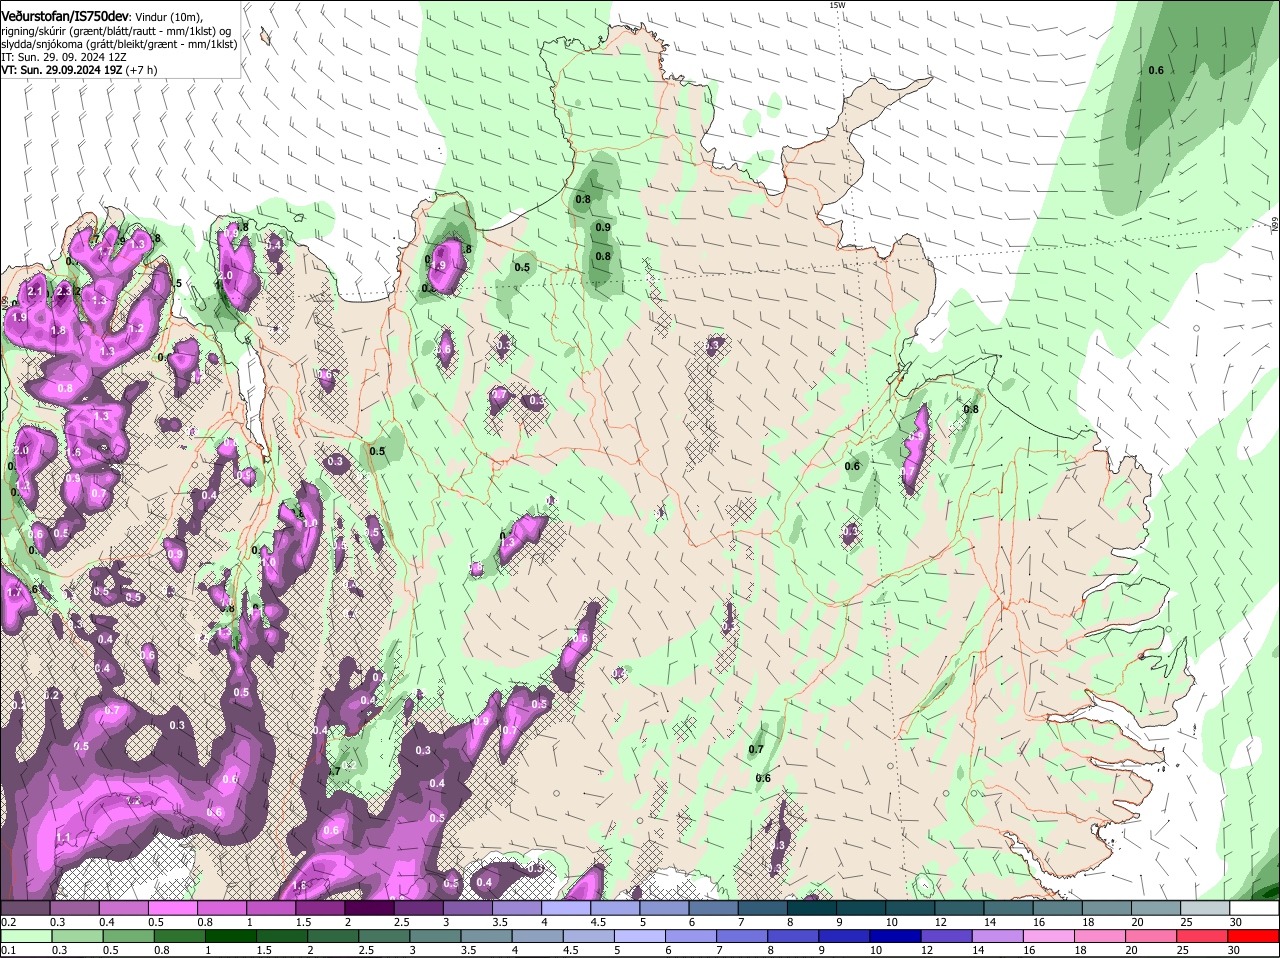This screenshot has height=958, width=1280.
Task: Select the snow scale swatch between 0.5 and 0.8
Action: tap(172, 907)
